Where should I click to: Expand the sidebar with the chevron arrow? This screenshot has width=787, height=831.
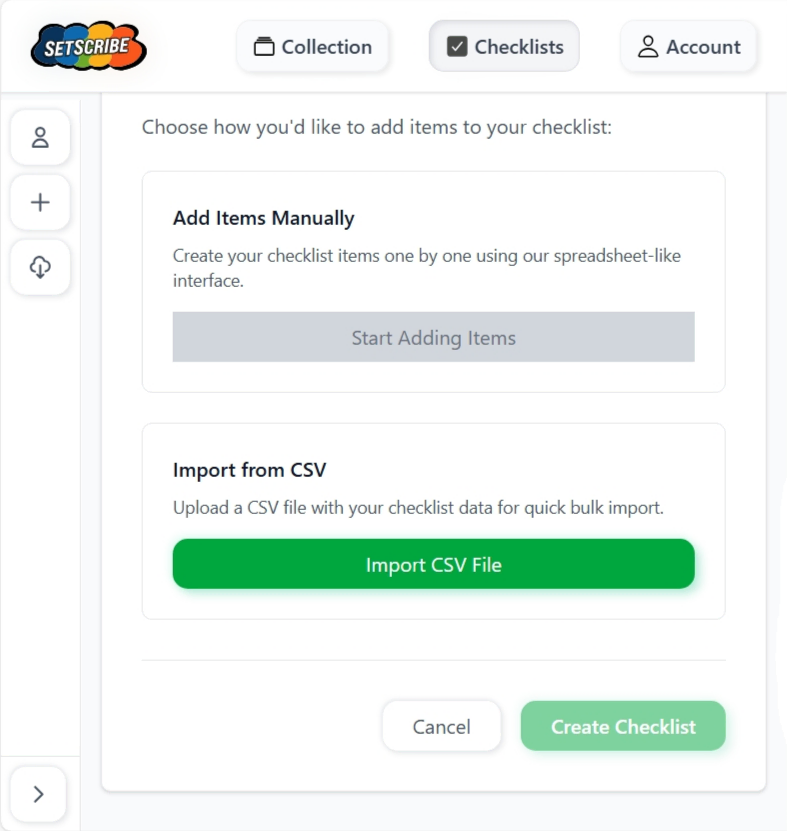click(x=39, y=794)
